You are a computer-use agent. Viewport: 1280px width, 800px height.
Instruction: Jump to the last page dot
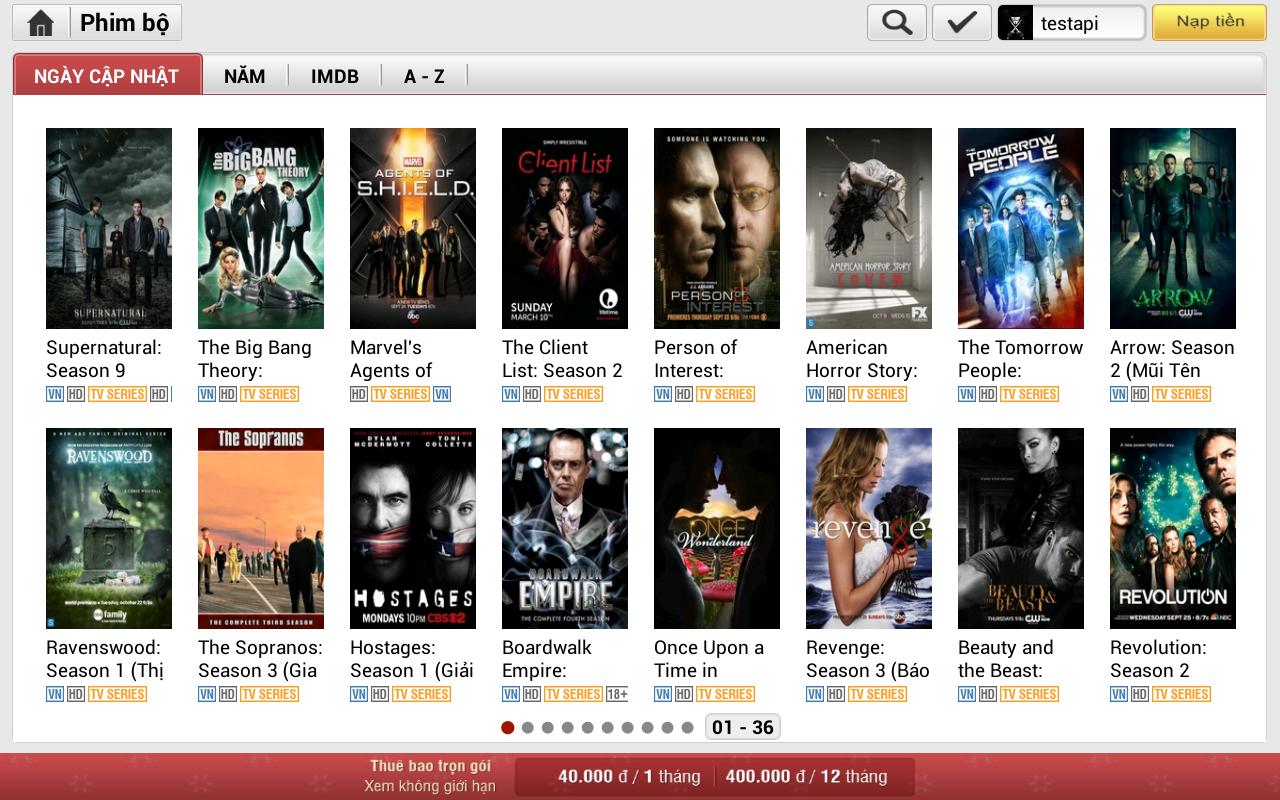point(687,727)
